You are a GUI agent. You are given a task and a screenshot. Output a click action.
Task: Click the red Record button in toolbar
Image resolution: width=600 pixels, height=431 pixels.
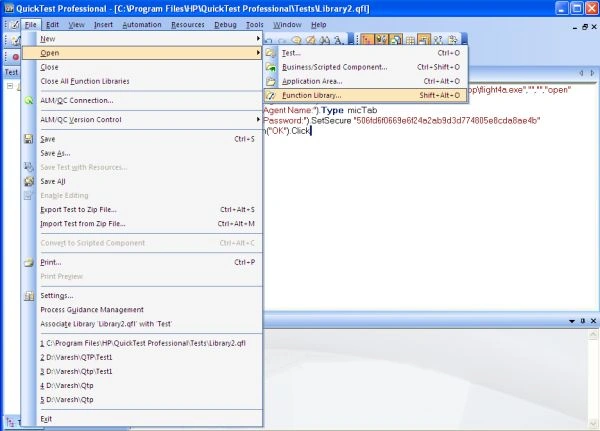pyautogui.click(x=16, y=57)
